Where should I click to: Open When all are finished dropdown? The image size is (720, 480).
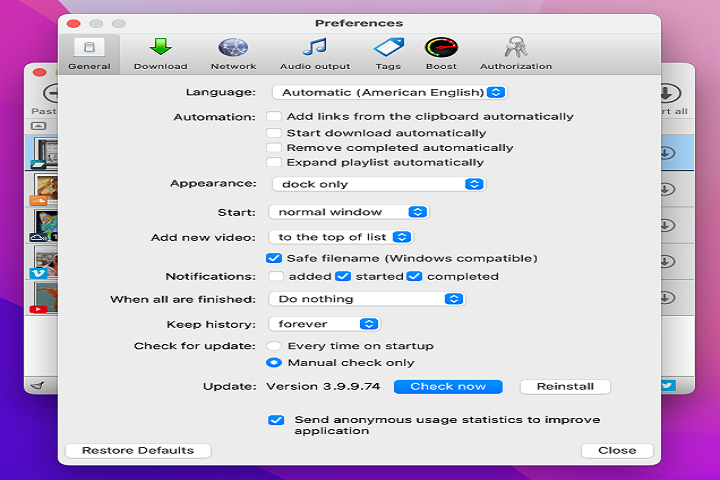coord(367,299)
